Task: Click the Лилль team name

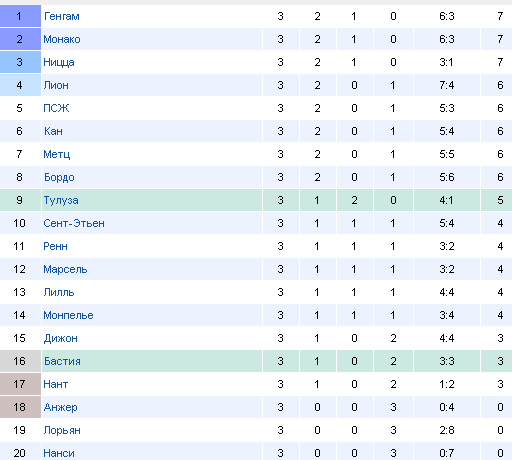Action: [x=59, y=292]
